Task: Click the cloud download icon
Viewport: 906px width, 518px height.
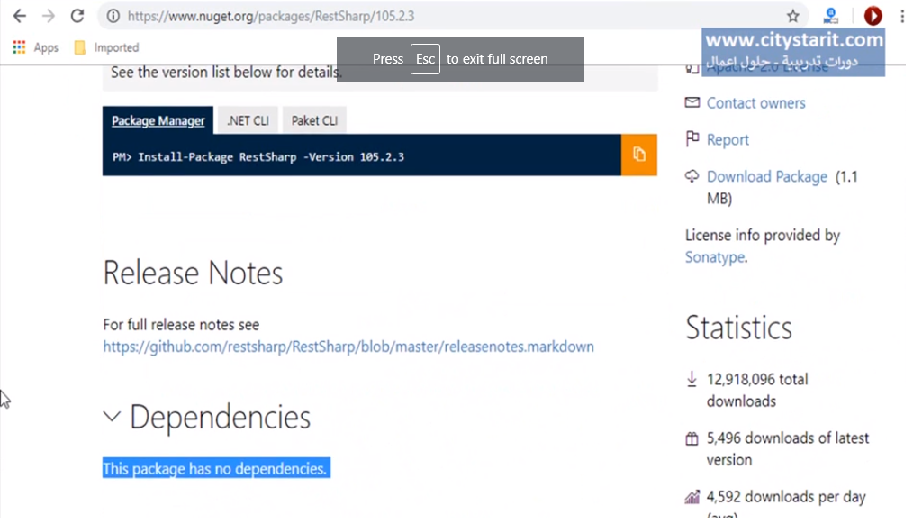Action: pyautogui.click(x=692, y=176)
